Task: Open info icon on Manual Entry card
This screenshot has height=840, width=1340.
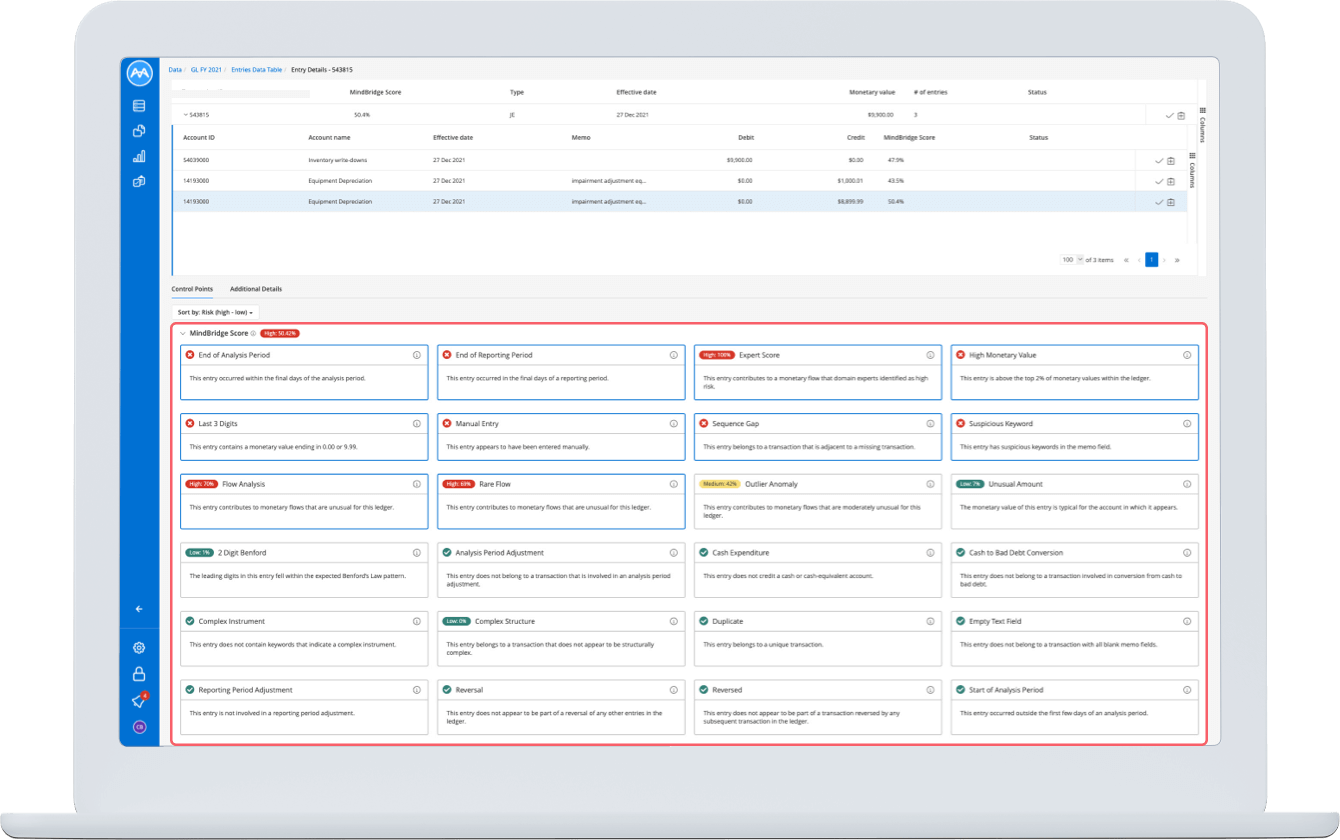Action: point(674,424)
